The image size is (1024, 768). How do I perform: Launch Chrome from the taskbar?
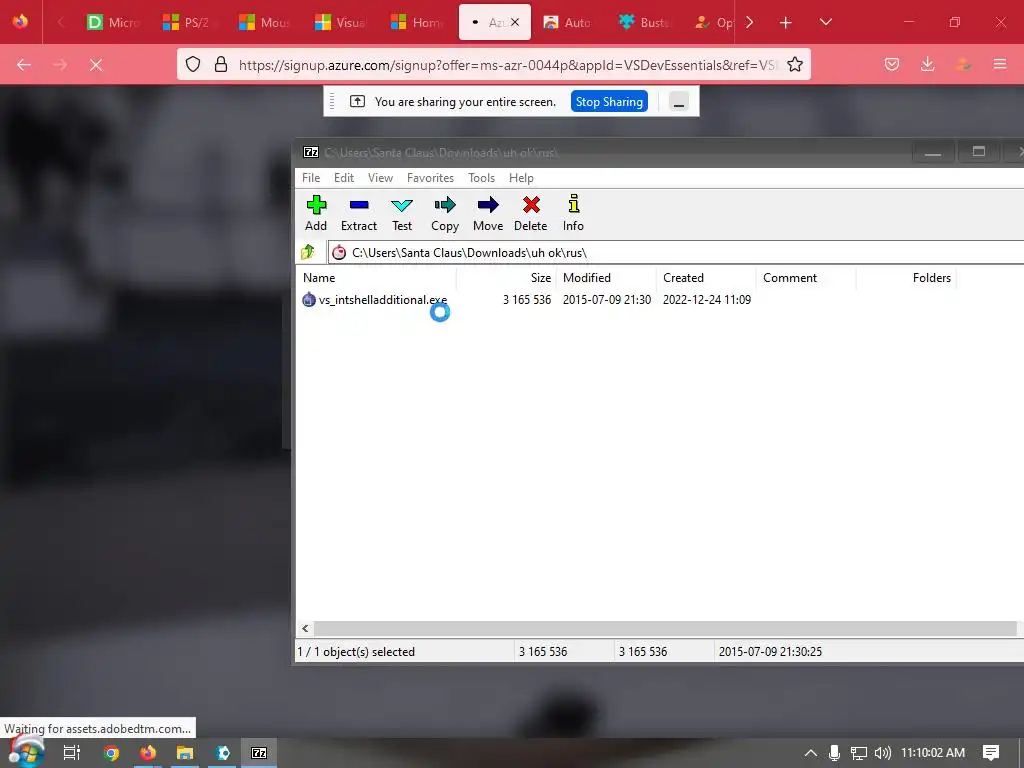(x=111, y=753)
